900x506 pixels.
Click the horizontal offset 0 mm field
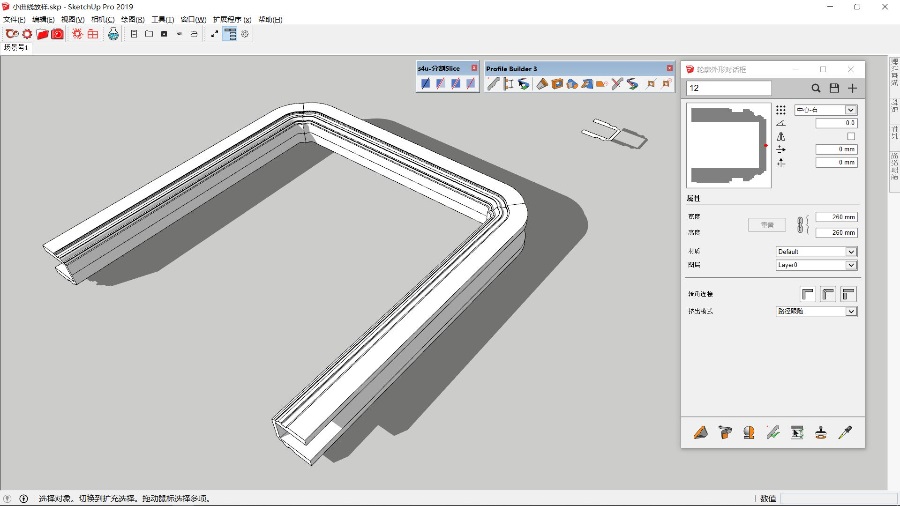(836, 149)
